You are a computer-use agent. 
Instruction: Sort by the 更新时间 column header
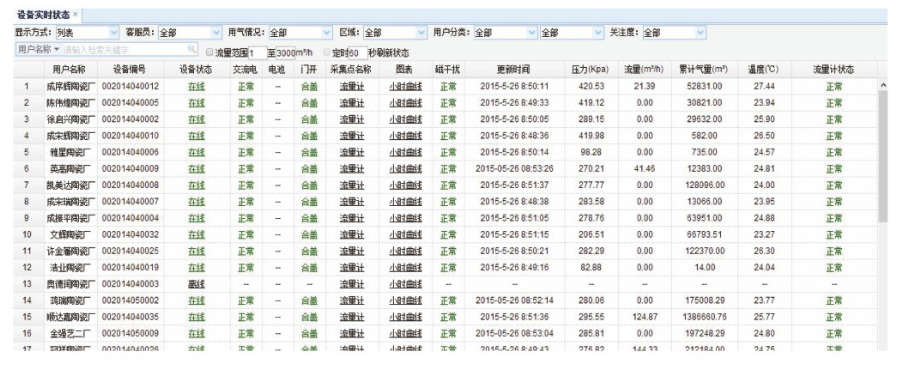[513, 70]
